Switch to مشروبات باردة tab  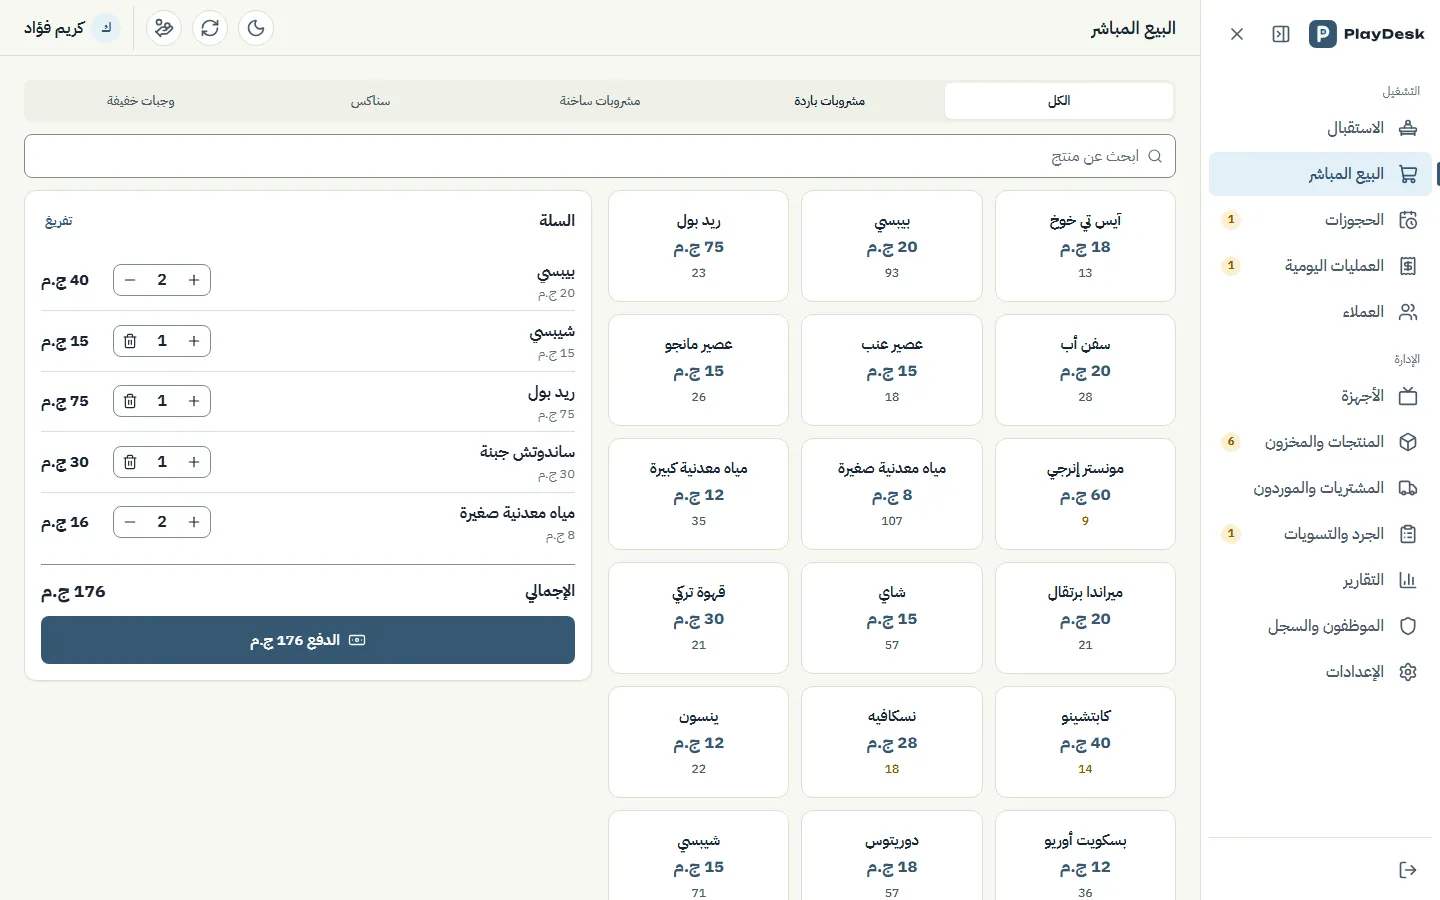click(x=829, y=101)
